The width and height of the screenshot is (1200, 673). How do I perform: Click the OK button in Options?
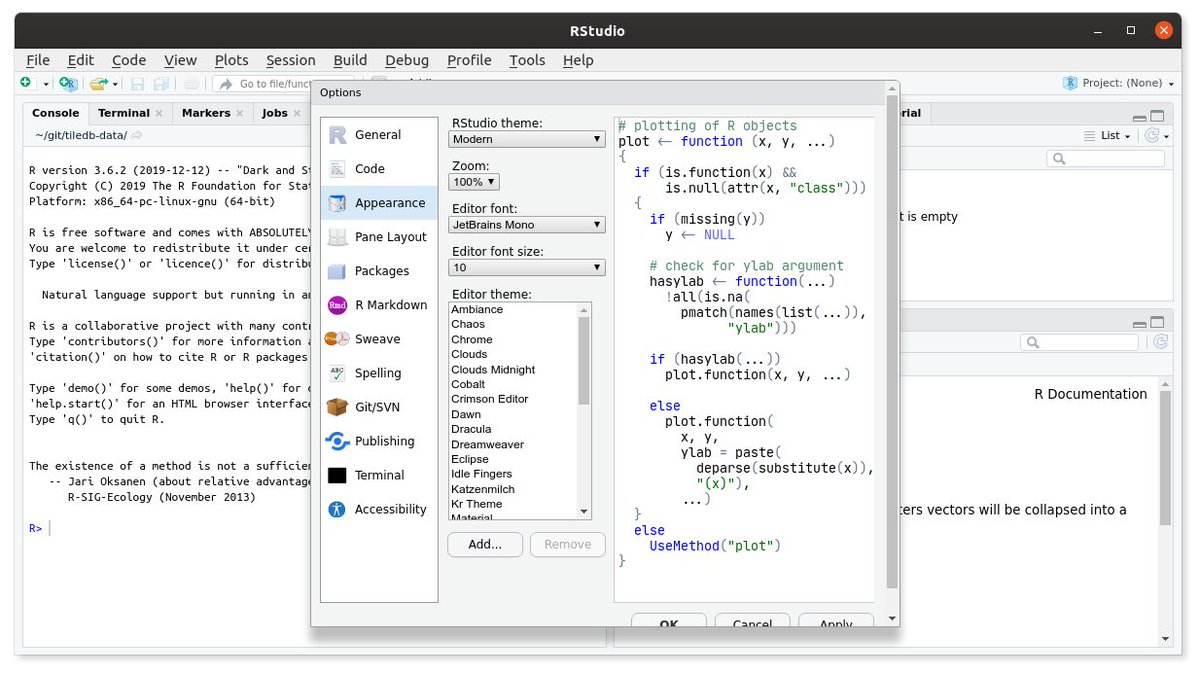click(669, 621)
